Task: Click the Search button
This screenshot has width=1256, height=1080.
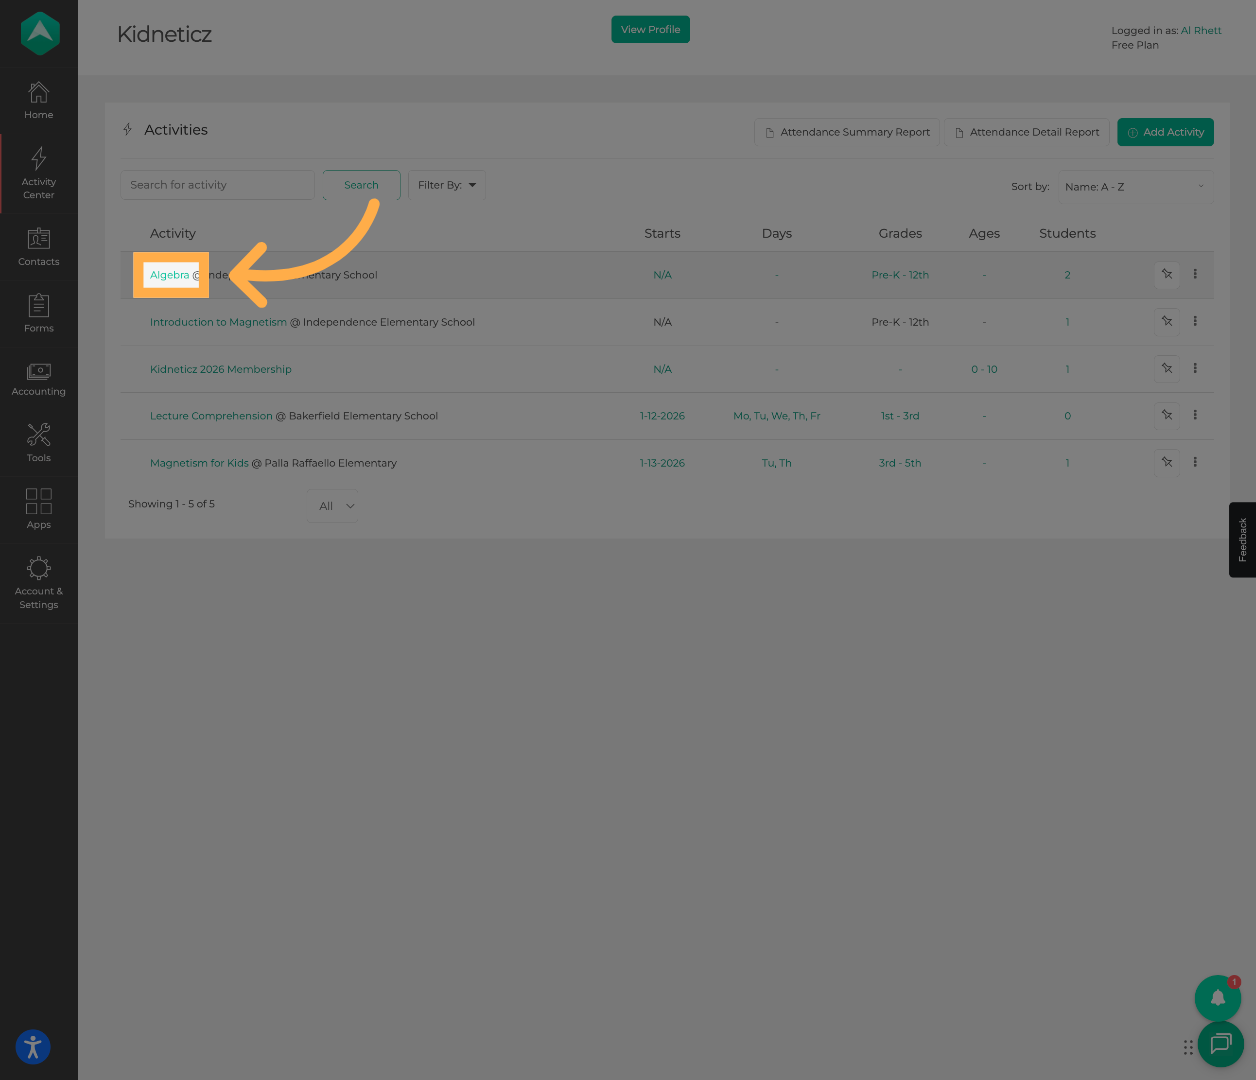Action: coord(362,185)
